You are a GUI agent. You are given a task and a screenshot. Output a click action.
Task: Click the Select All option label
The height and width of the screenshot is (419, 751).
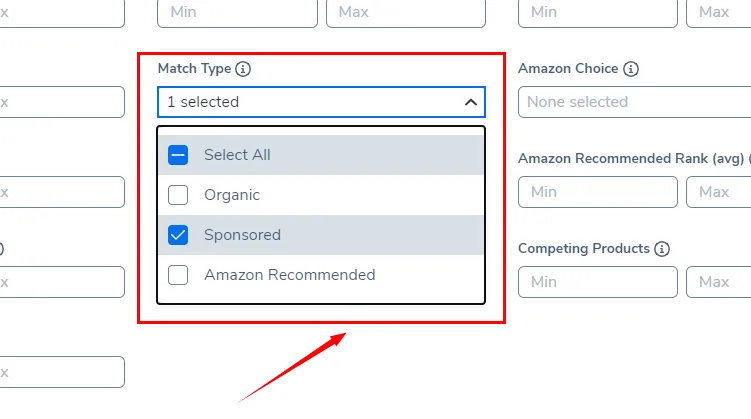[x=237, y=155]
